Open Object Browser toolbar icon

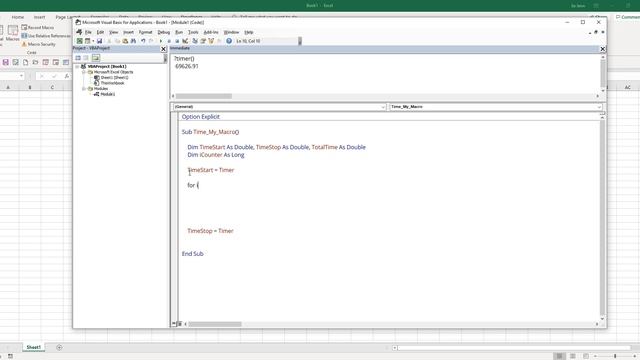coord(211,41)
